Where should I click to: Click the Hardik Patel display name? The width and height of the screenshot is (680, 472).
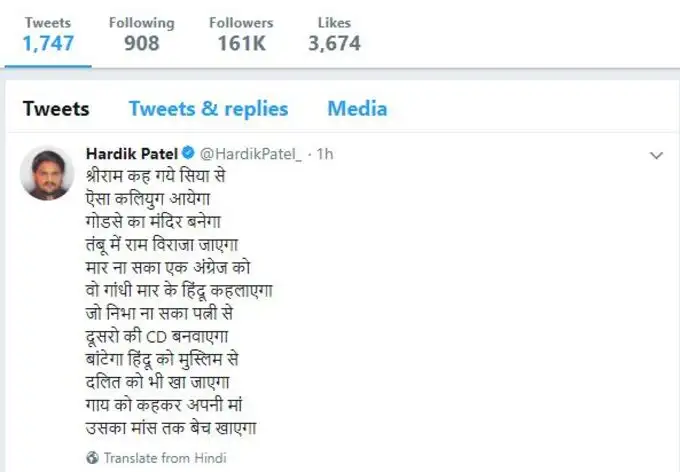[x=132, y=154]
